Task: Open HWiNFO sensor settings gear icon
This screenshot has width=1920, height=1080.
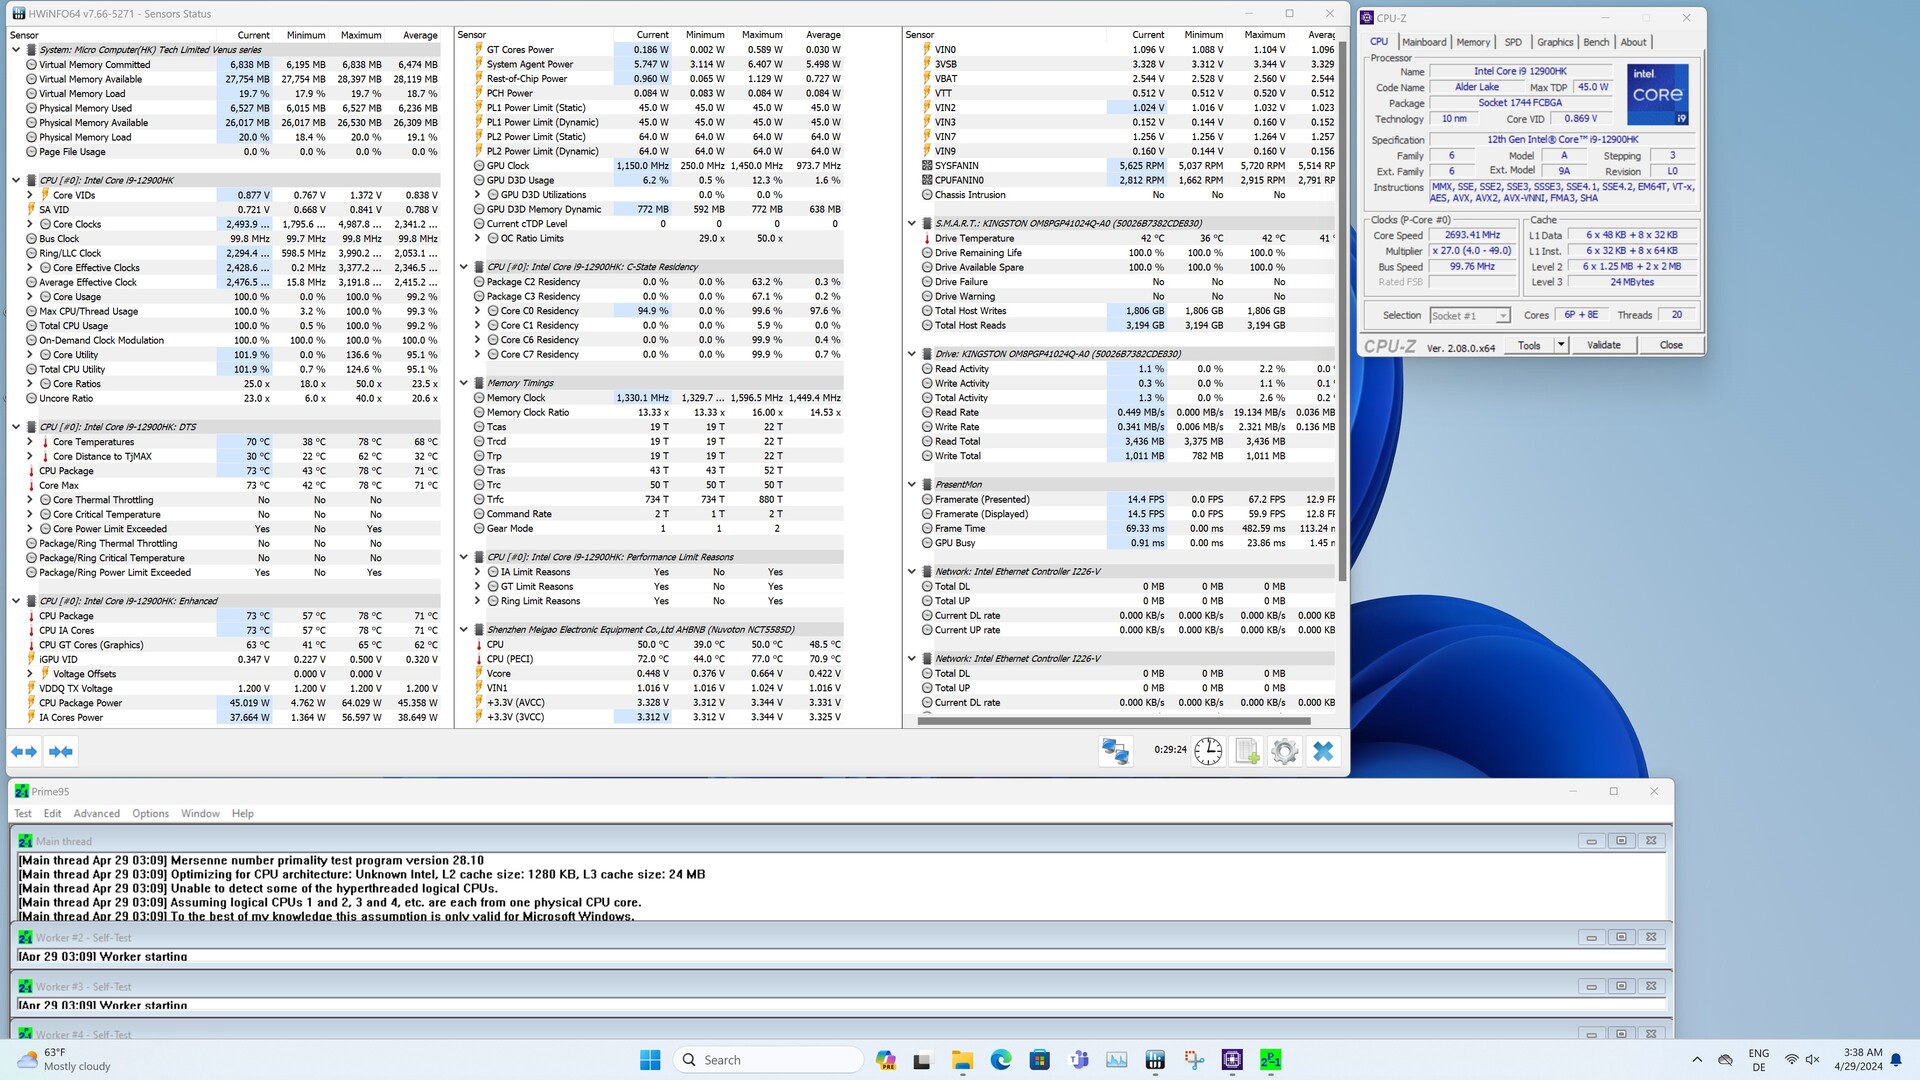Action: click(x=1284, y=751)
